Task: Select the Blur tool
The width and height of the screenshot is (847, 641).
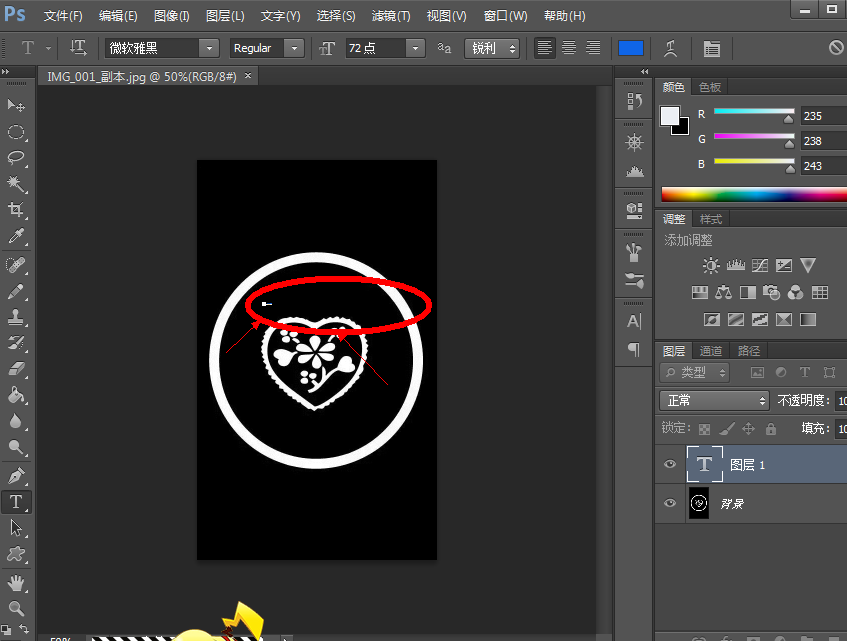Action: click(x=16, y=421)
